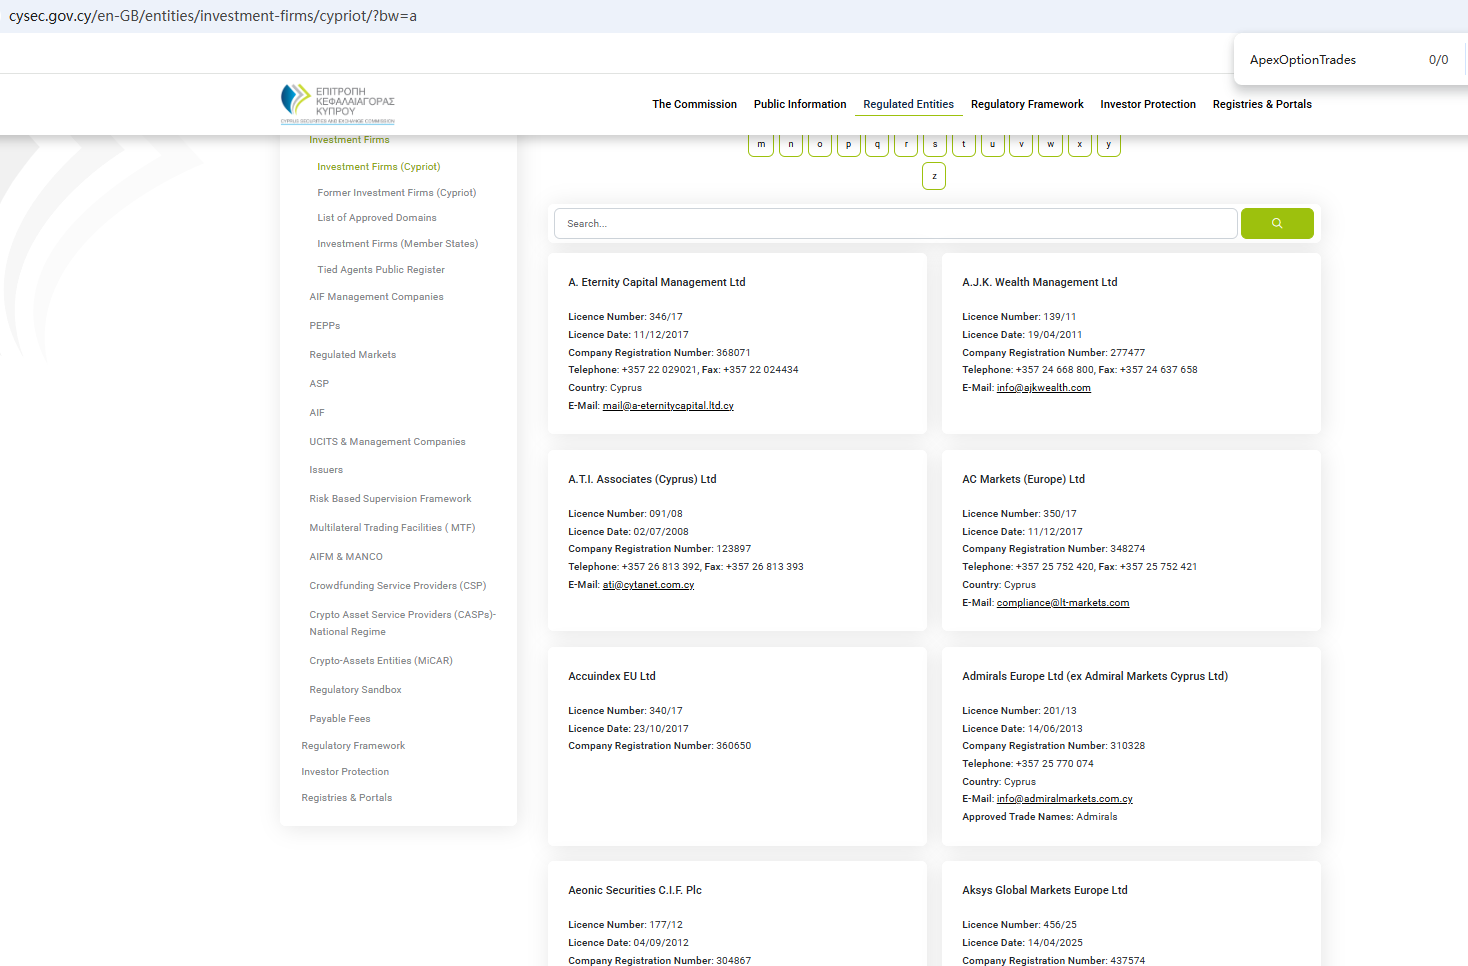1468x966 pixels.
Task: Open the Regulated Entities menu
Action: [x=908, y=104]
